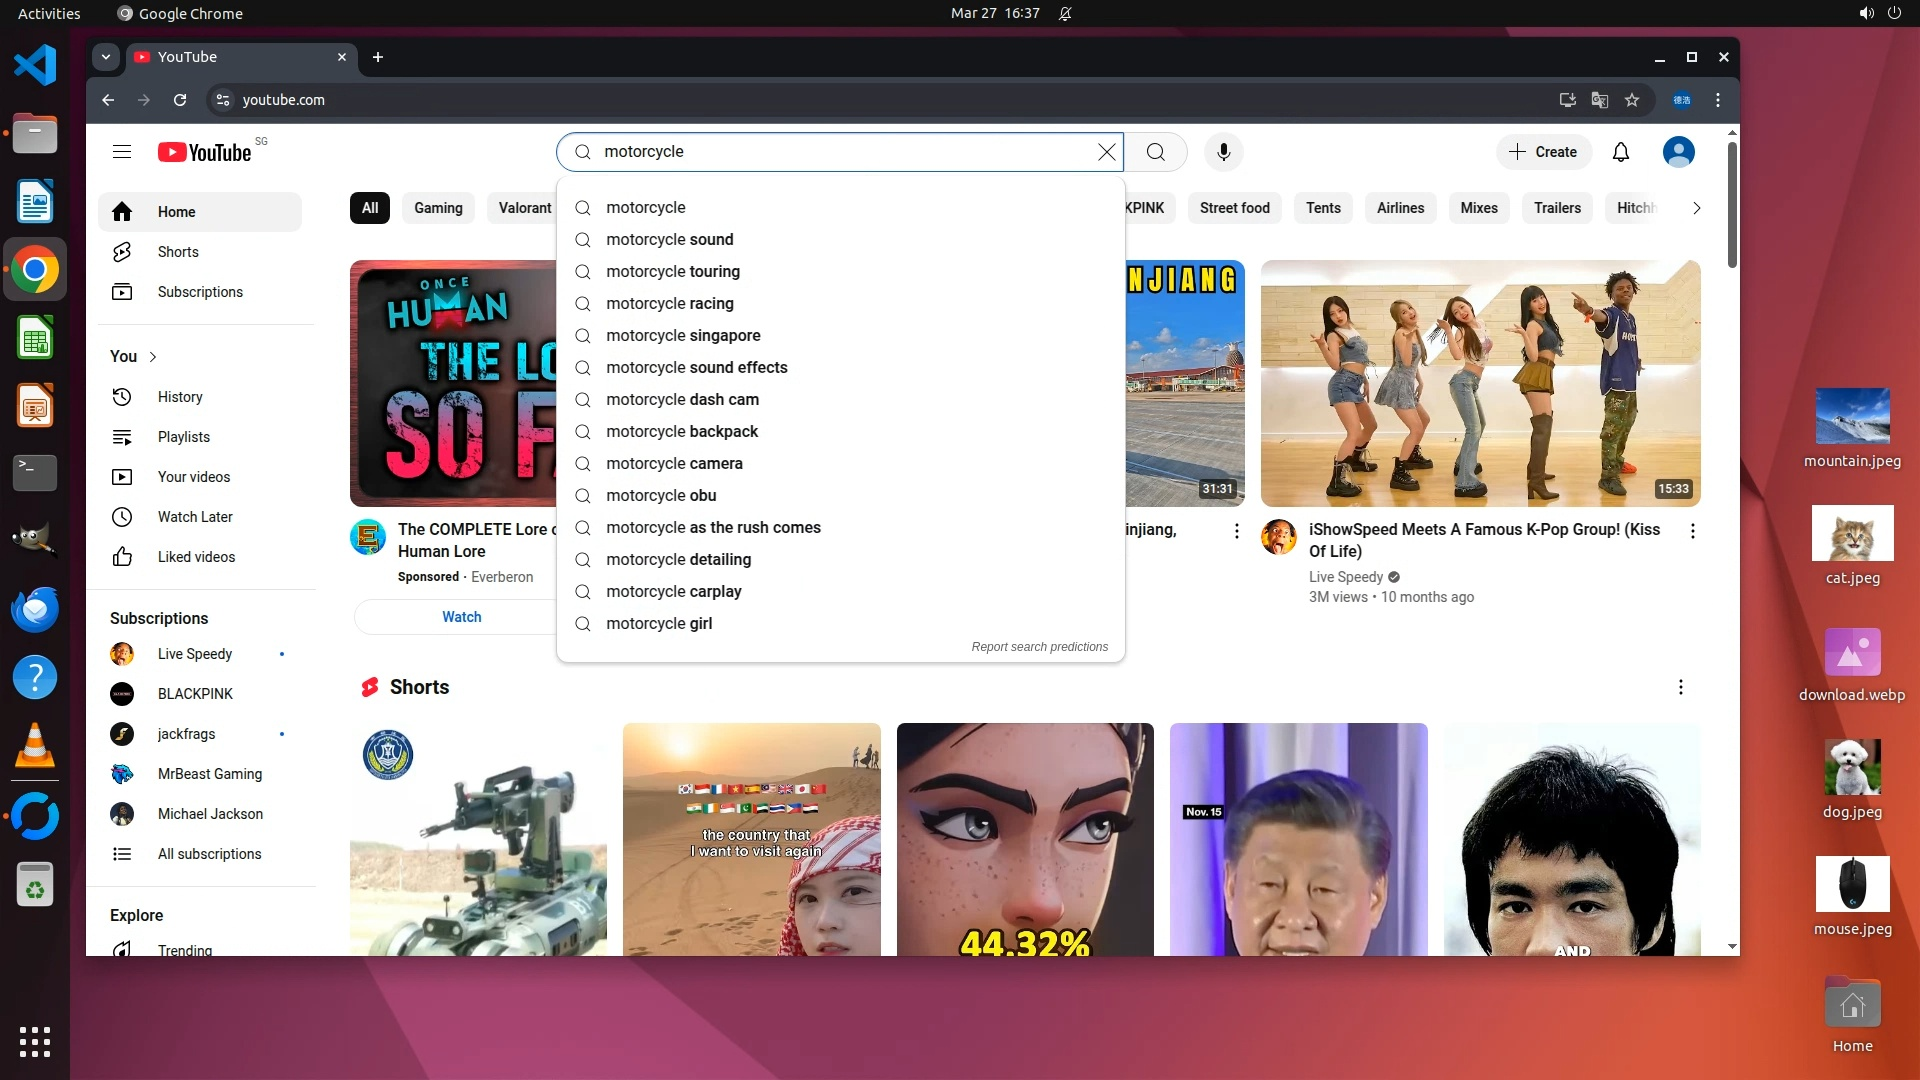Viewport: 1920px width, 1080px height.
Task: Open Chrome tab search dropdown
Action: point(105,57)
